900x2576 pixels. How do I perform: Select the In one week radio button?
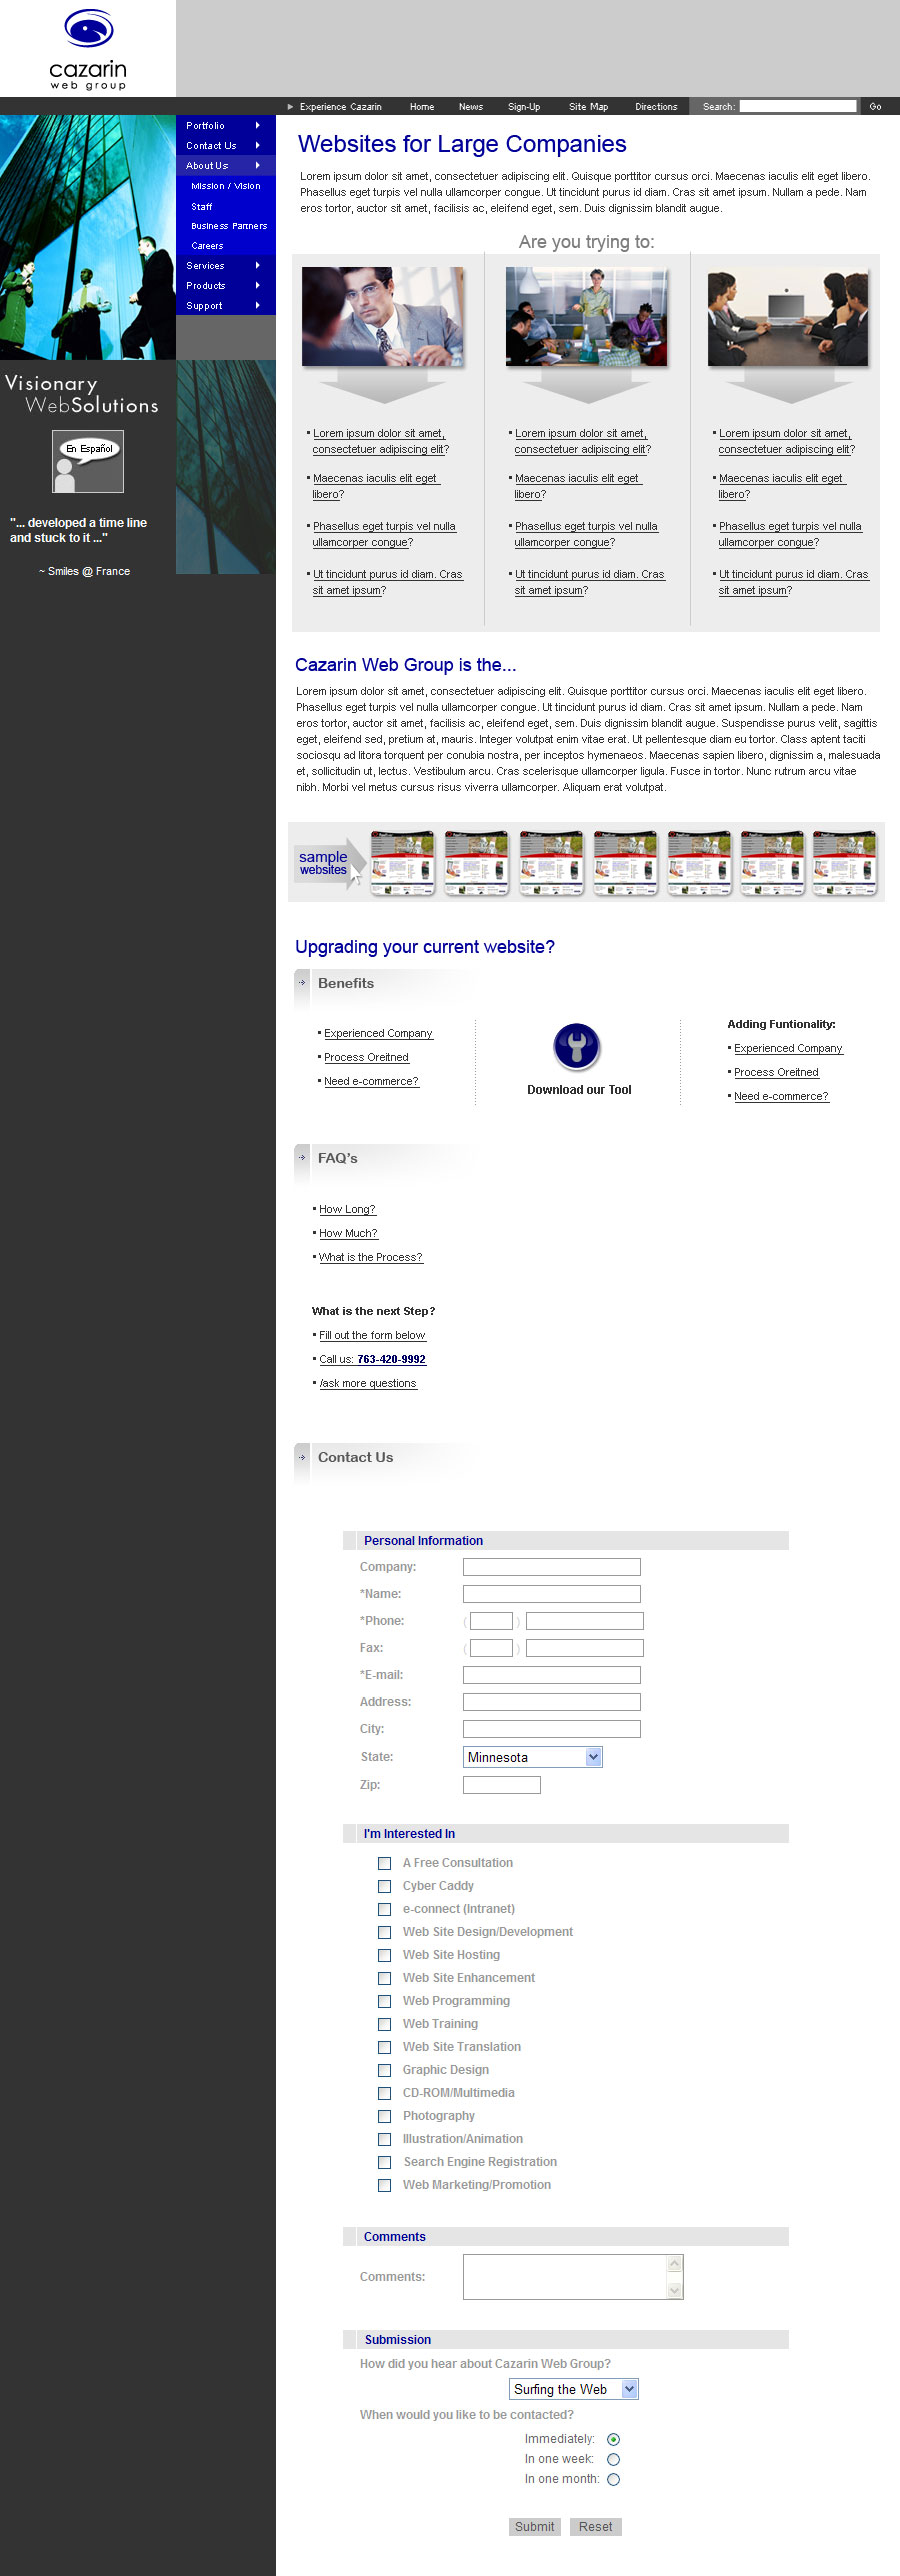[613, 2459]
